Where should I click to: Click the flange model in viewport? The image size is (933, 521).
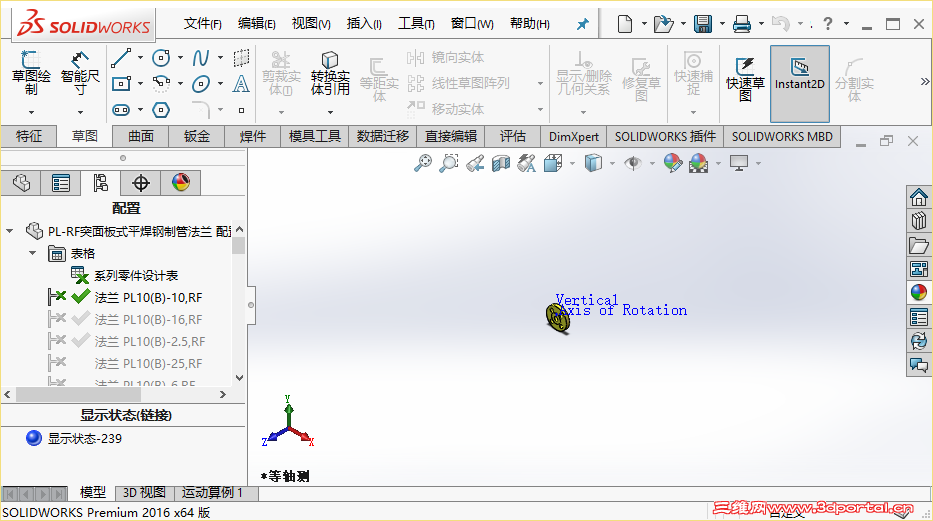[x=558, y=318]
